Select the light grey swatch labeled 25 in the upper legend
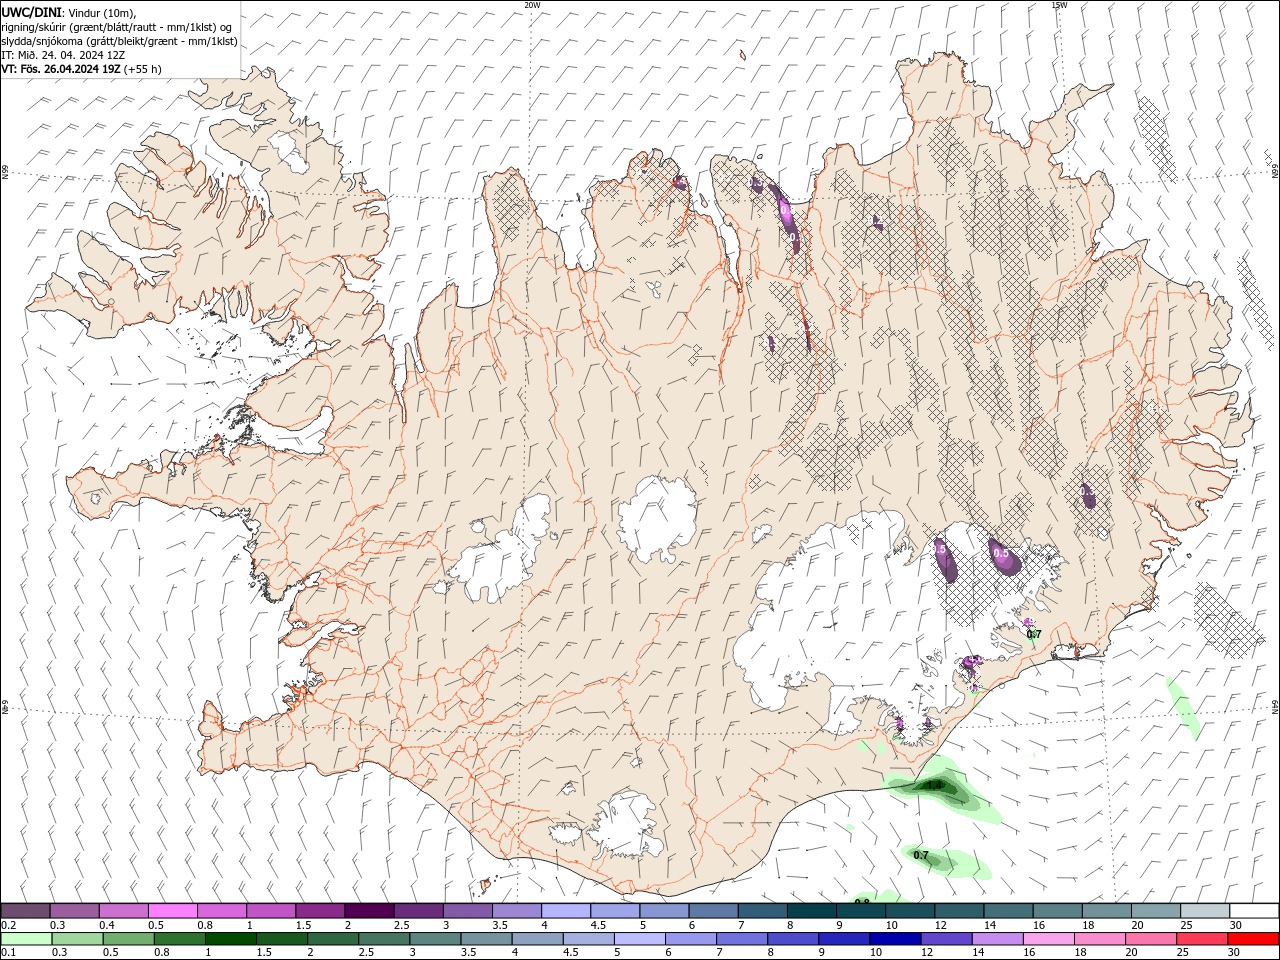The image size is (1280, 960). tap(1205, 911)
